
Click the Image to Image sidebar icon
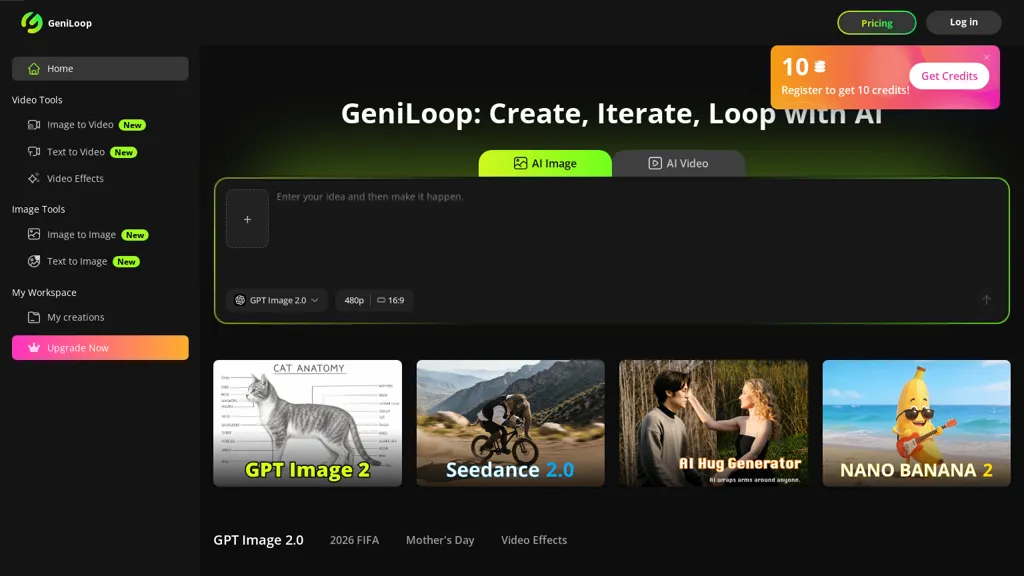[x=34, y=234]
